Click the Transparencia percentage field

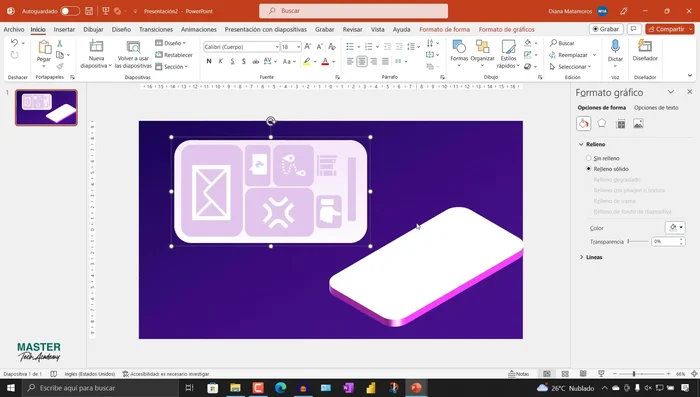tap(665, 241)
